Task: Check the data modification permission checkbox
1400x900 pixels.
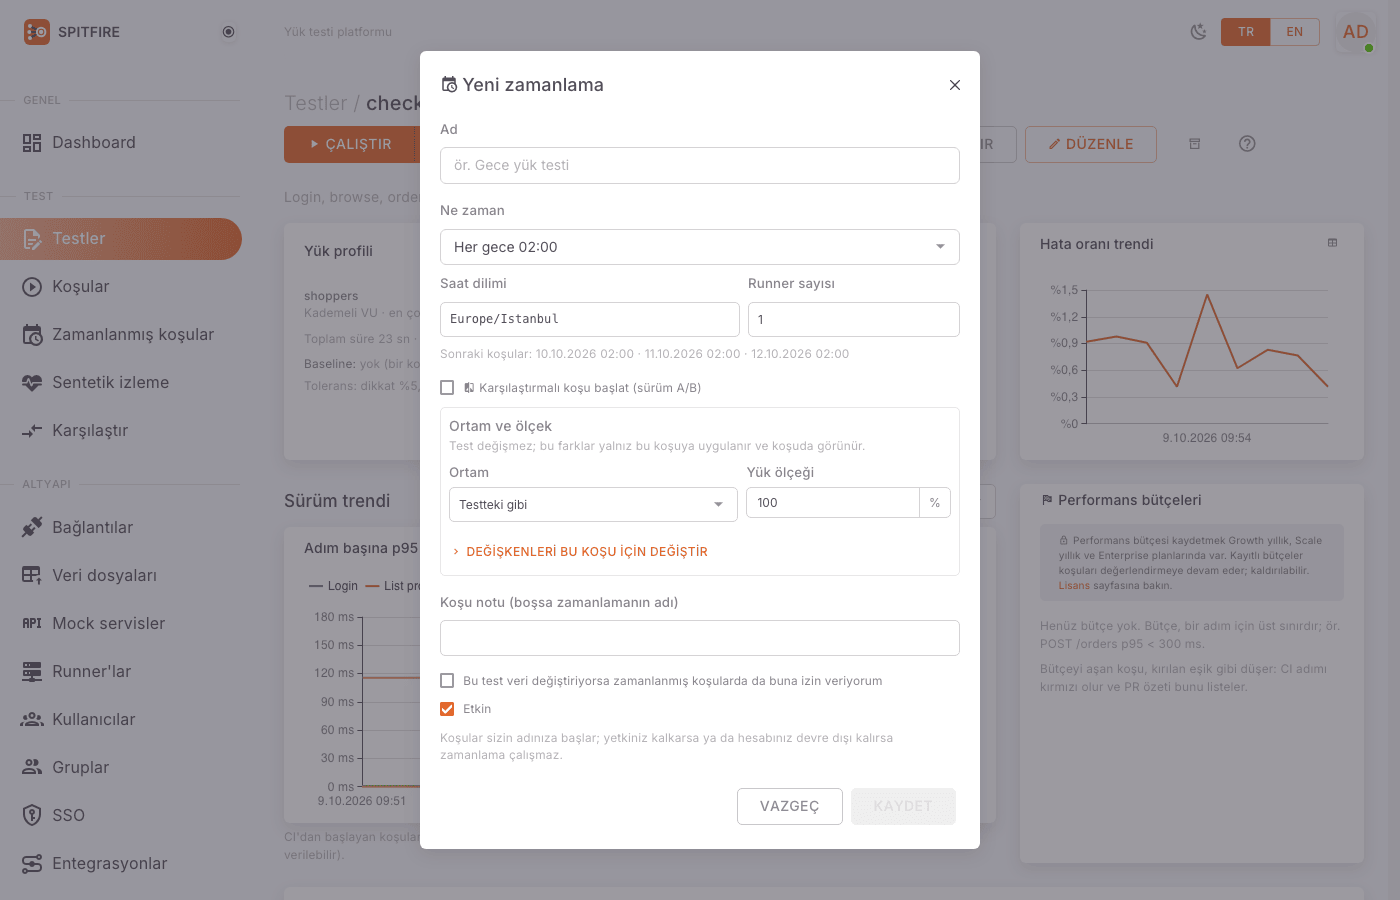Action: (447, 681)
